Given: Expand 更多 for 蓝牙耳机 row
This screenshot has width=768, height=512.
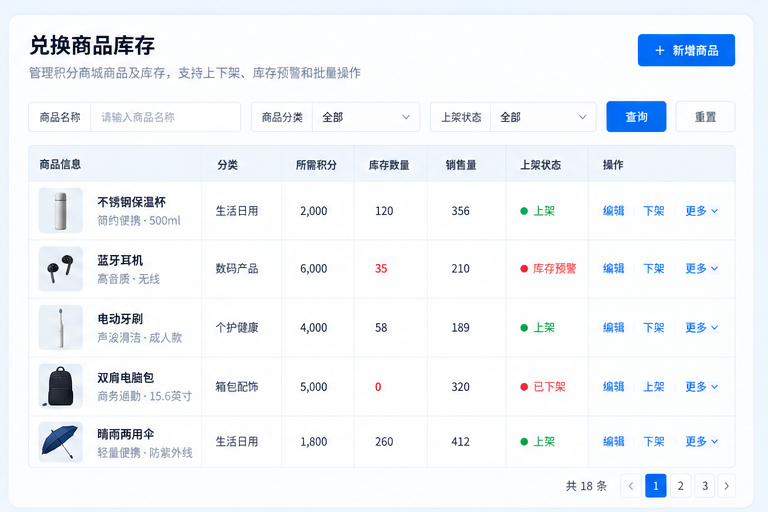Looking at the screenshot, I should tap(701, 268).
